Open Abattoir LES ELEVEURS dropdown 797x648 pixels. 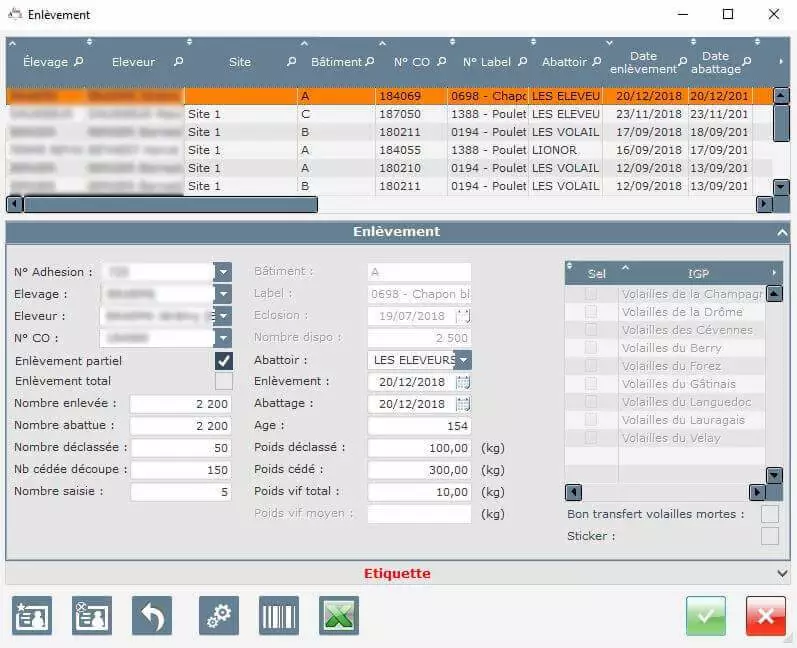pos(463,360)
